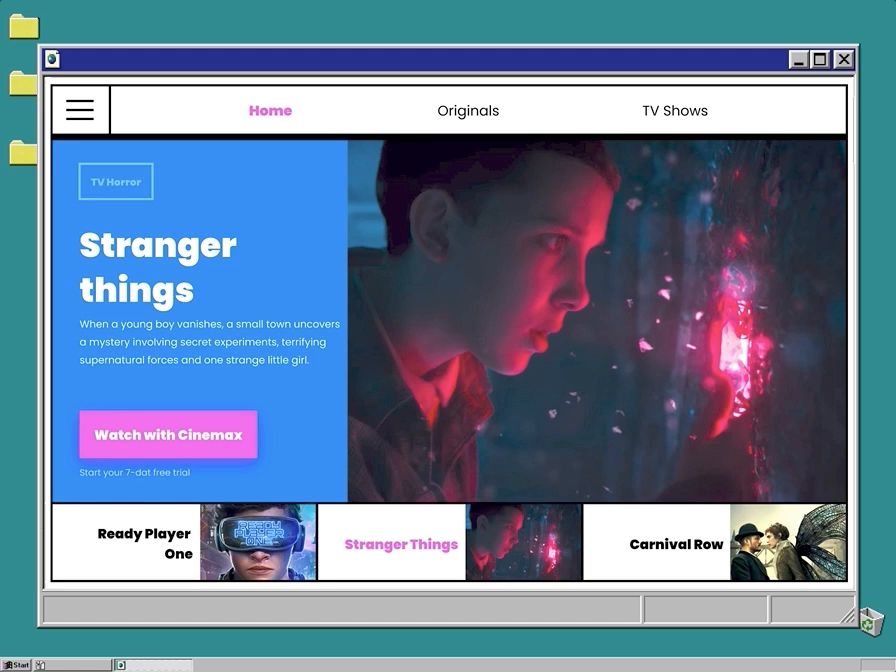Viewport: 896px width, 672px height.
Task: Switch to the Home tab
Action: point(270,111)
